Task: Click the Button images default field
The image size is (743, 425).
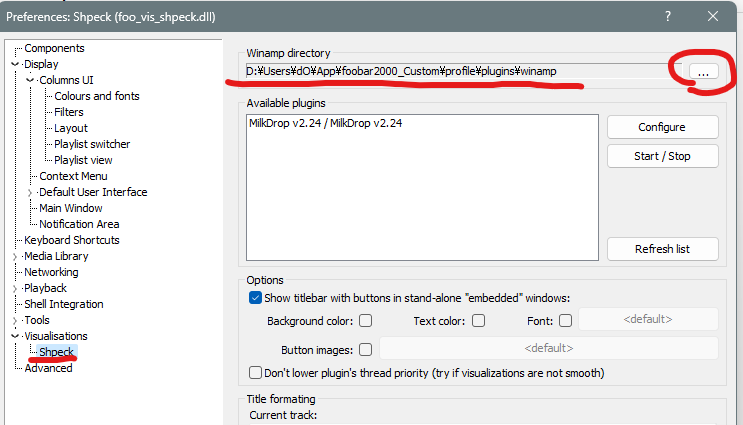Action: [549, 348]
